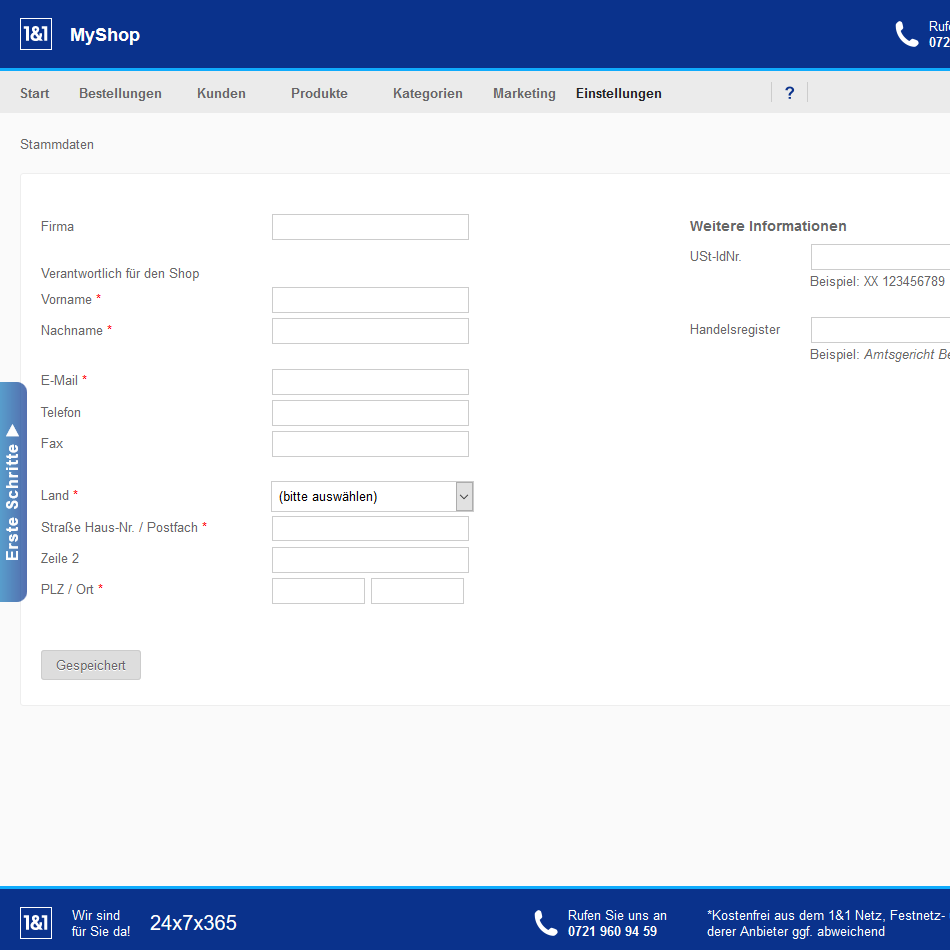Focus the Handelsregister text field
The image size is (950, 950).
tap(880, 330)
